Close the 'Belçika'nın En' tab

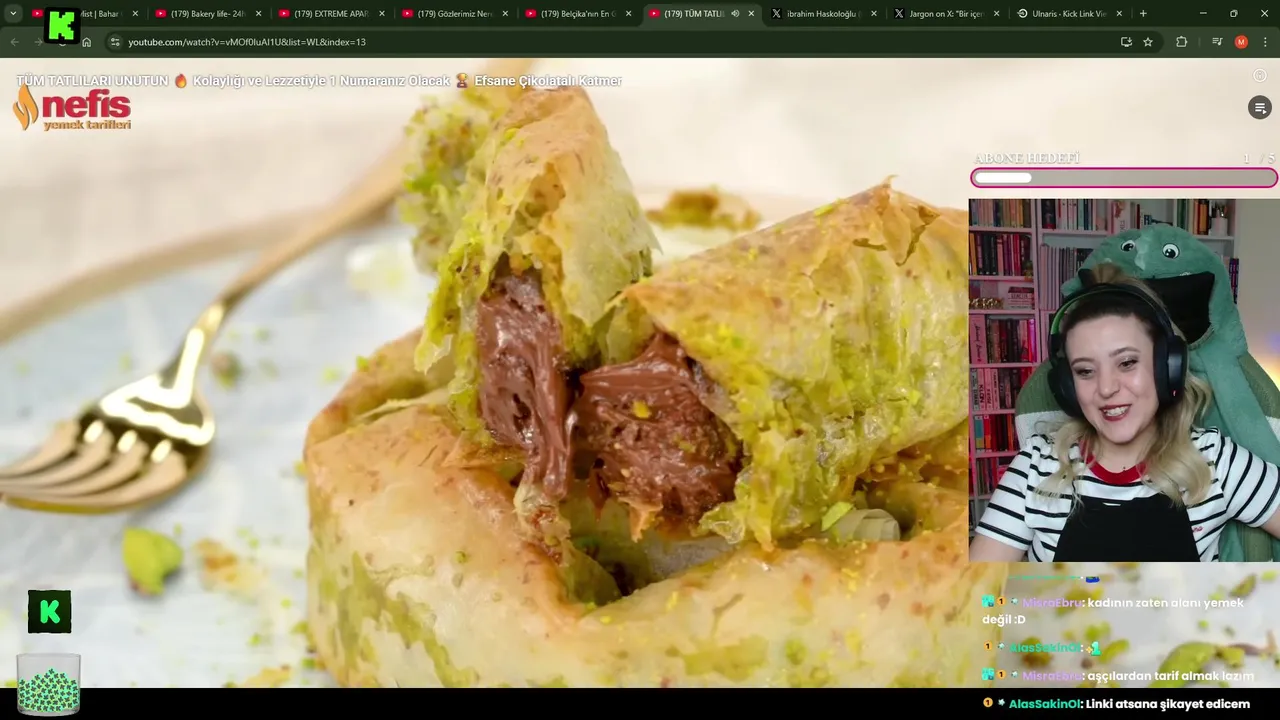point(629,14)
